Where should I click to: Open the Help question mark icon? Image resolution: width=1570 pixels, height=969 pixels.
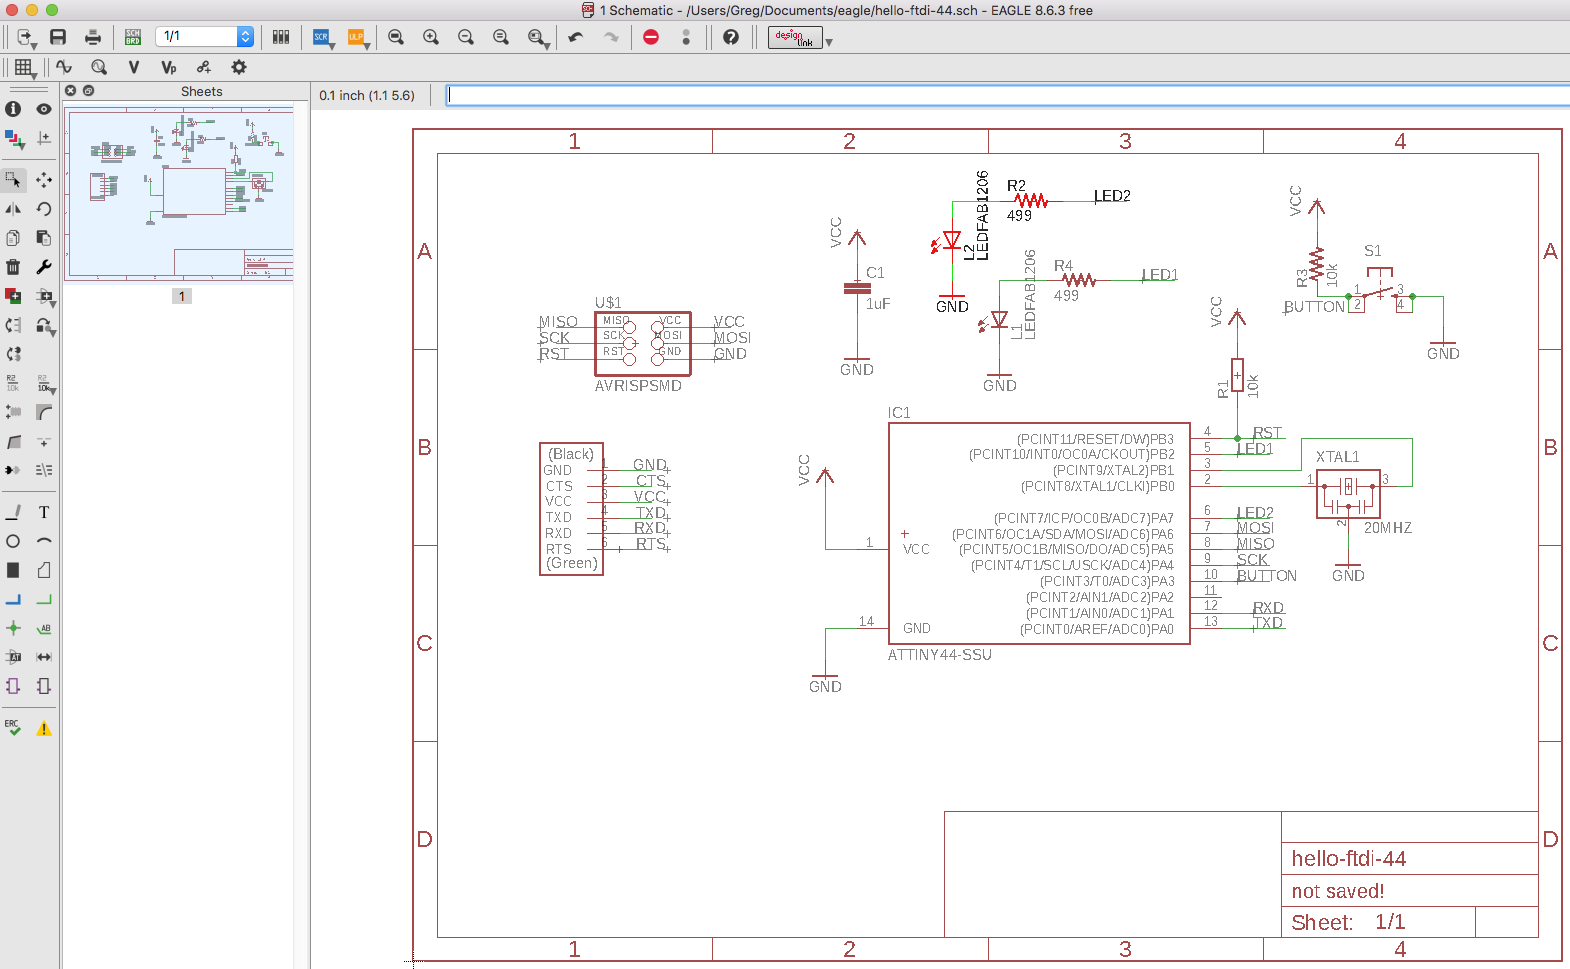point(731,37)
